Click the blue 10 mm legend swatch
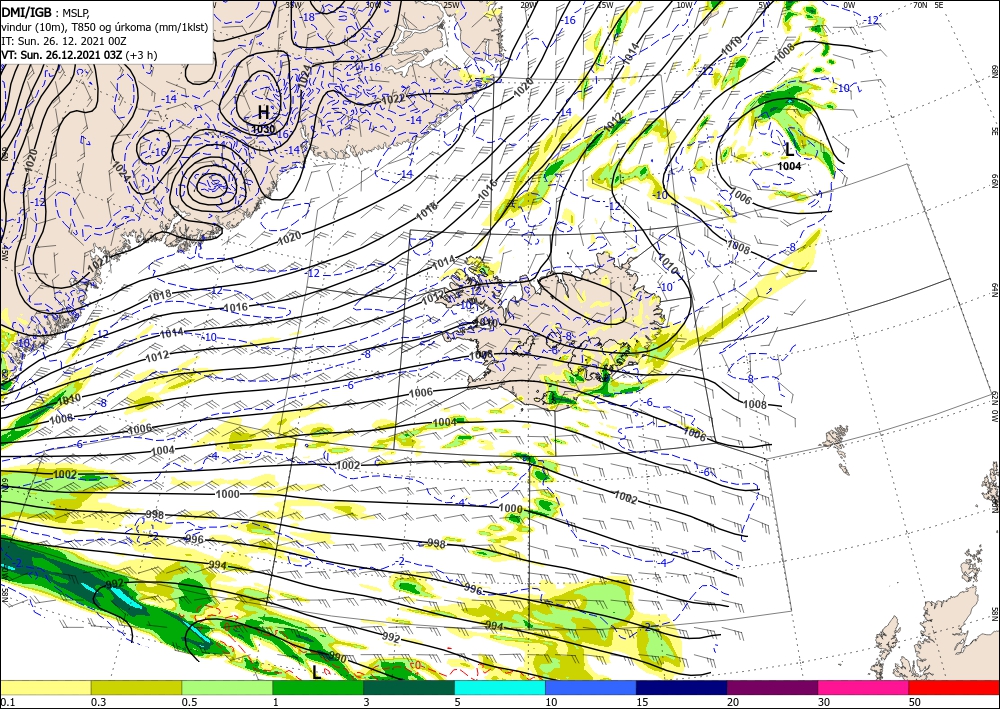This screenshot has width=1000, height=709. click(x=591, y=687)
